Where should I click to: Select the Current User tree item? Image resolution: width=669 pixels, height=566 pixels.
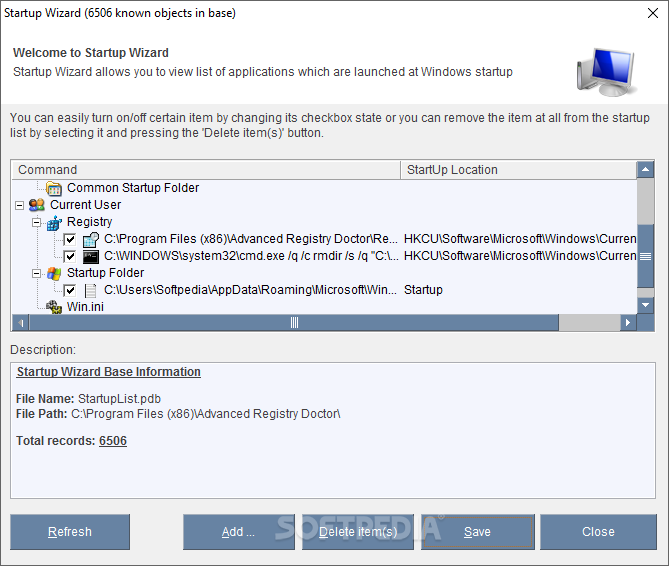pyautogui.click(x=85, y=205)
